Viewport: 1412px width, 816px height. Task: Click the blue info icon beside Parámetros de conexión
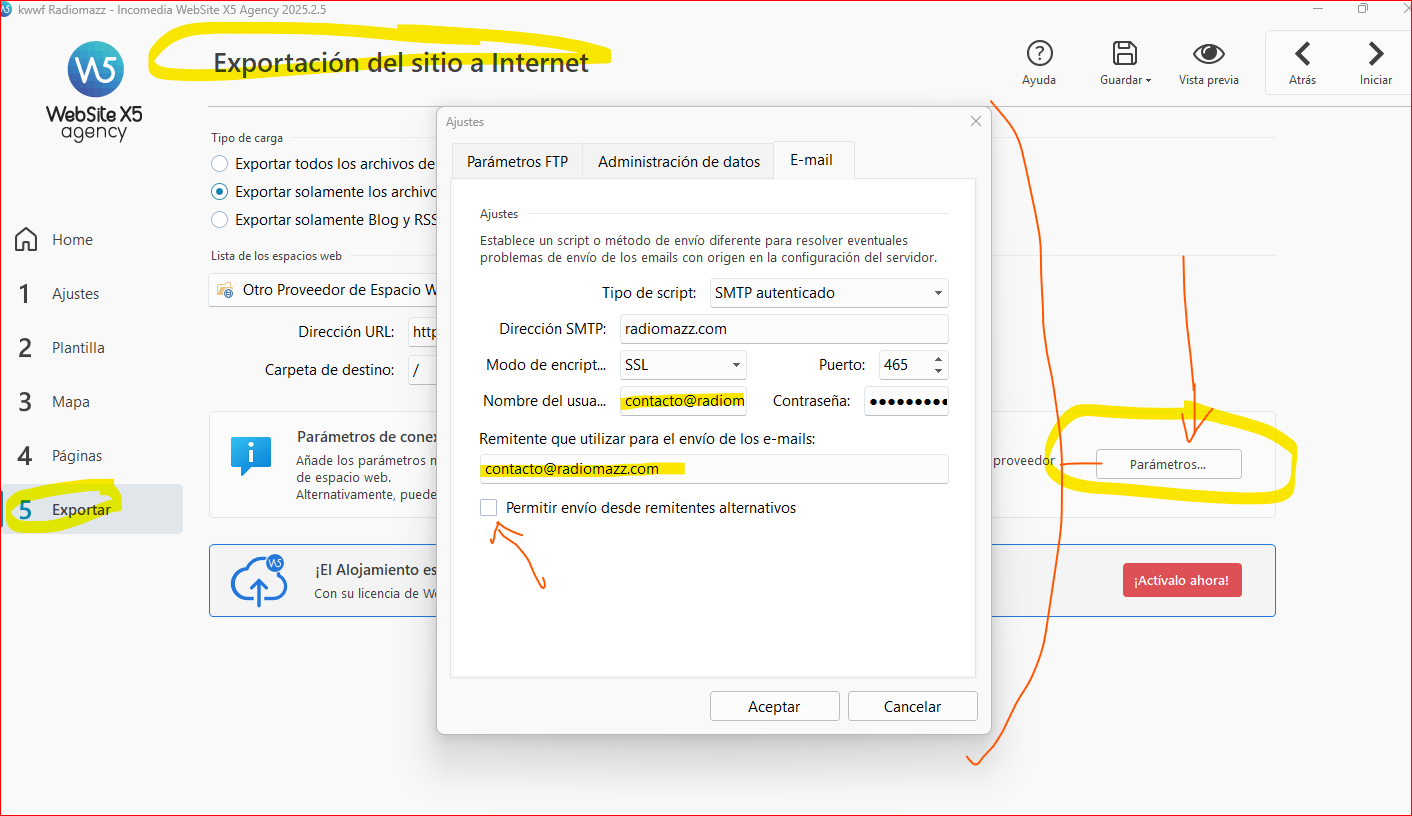tap(251, 455)
